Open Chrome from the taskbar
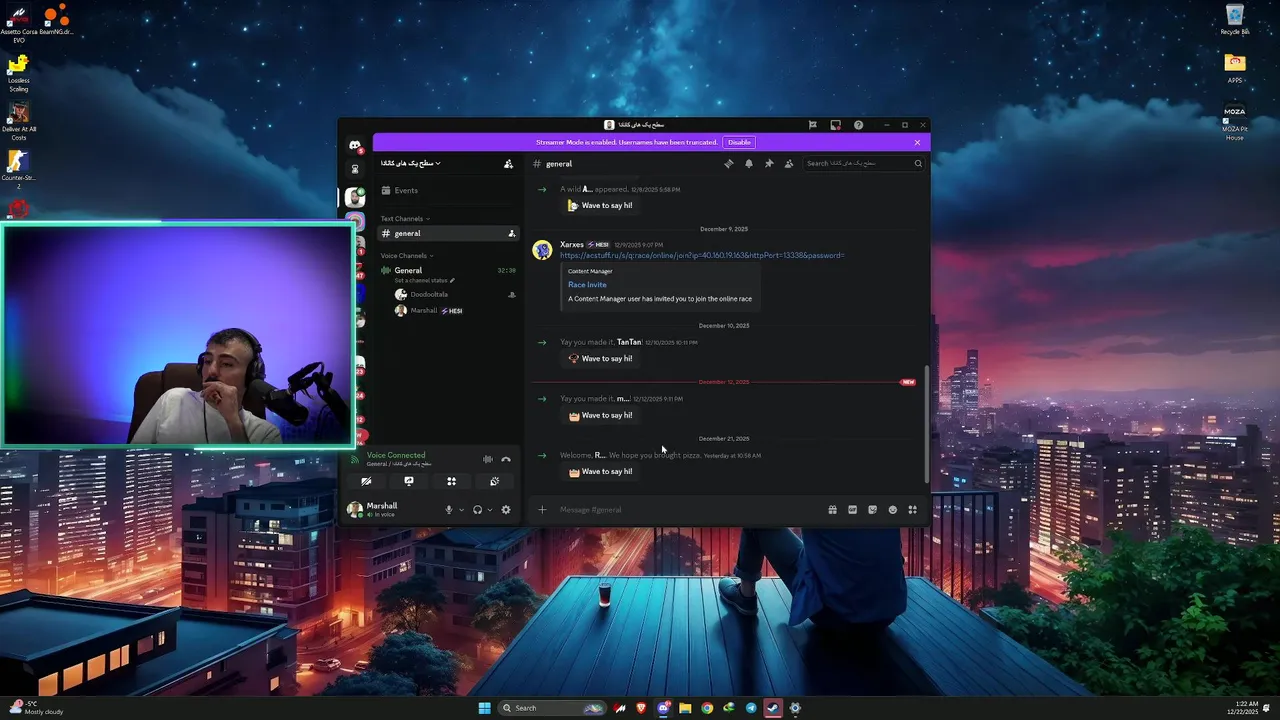Screen dimensions: 1280x720 point(707,708)
